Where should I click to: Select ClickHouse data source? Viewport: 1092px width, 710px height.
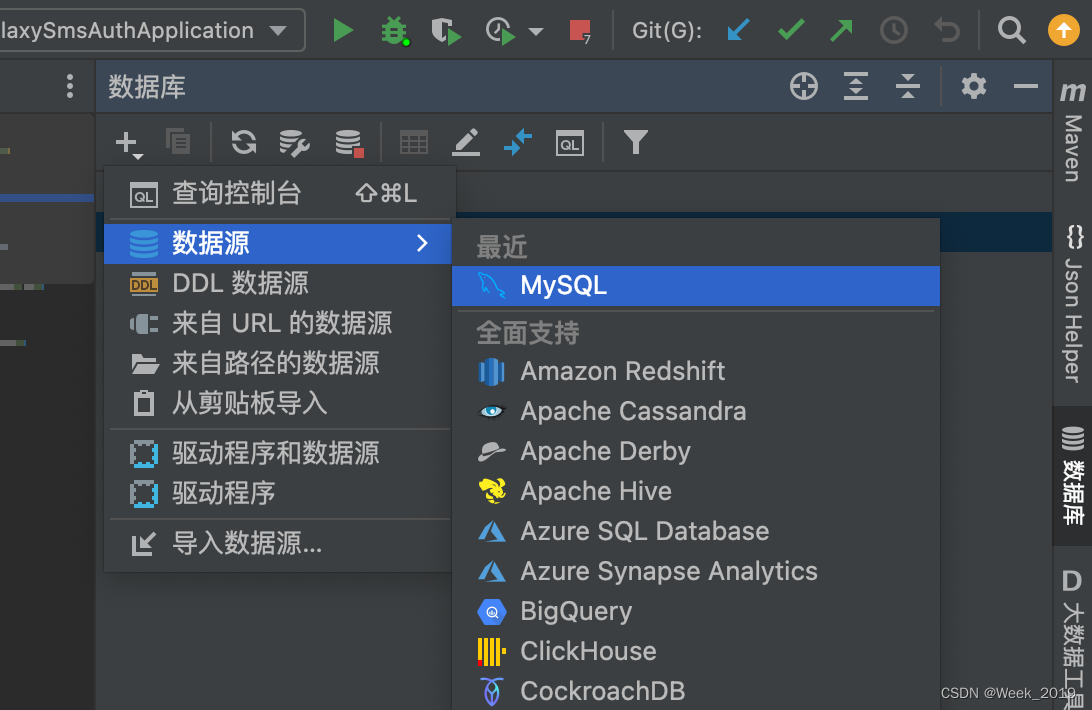click(x=696, y=651)
